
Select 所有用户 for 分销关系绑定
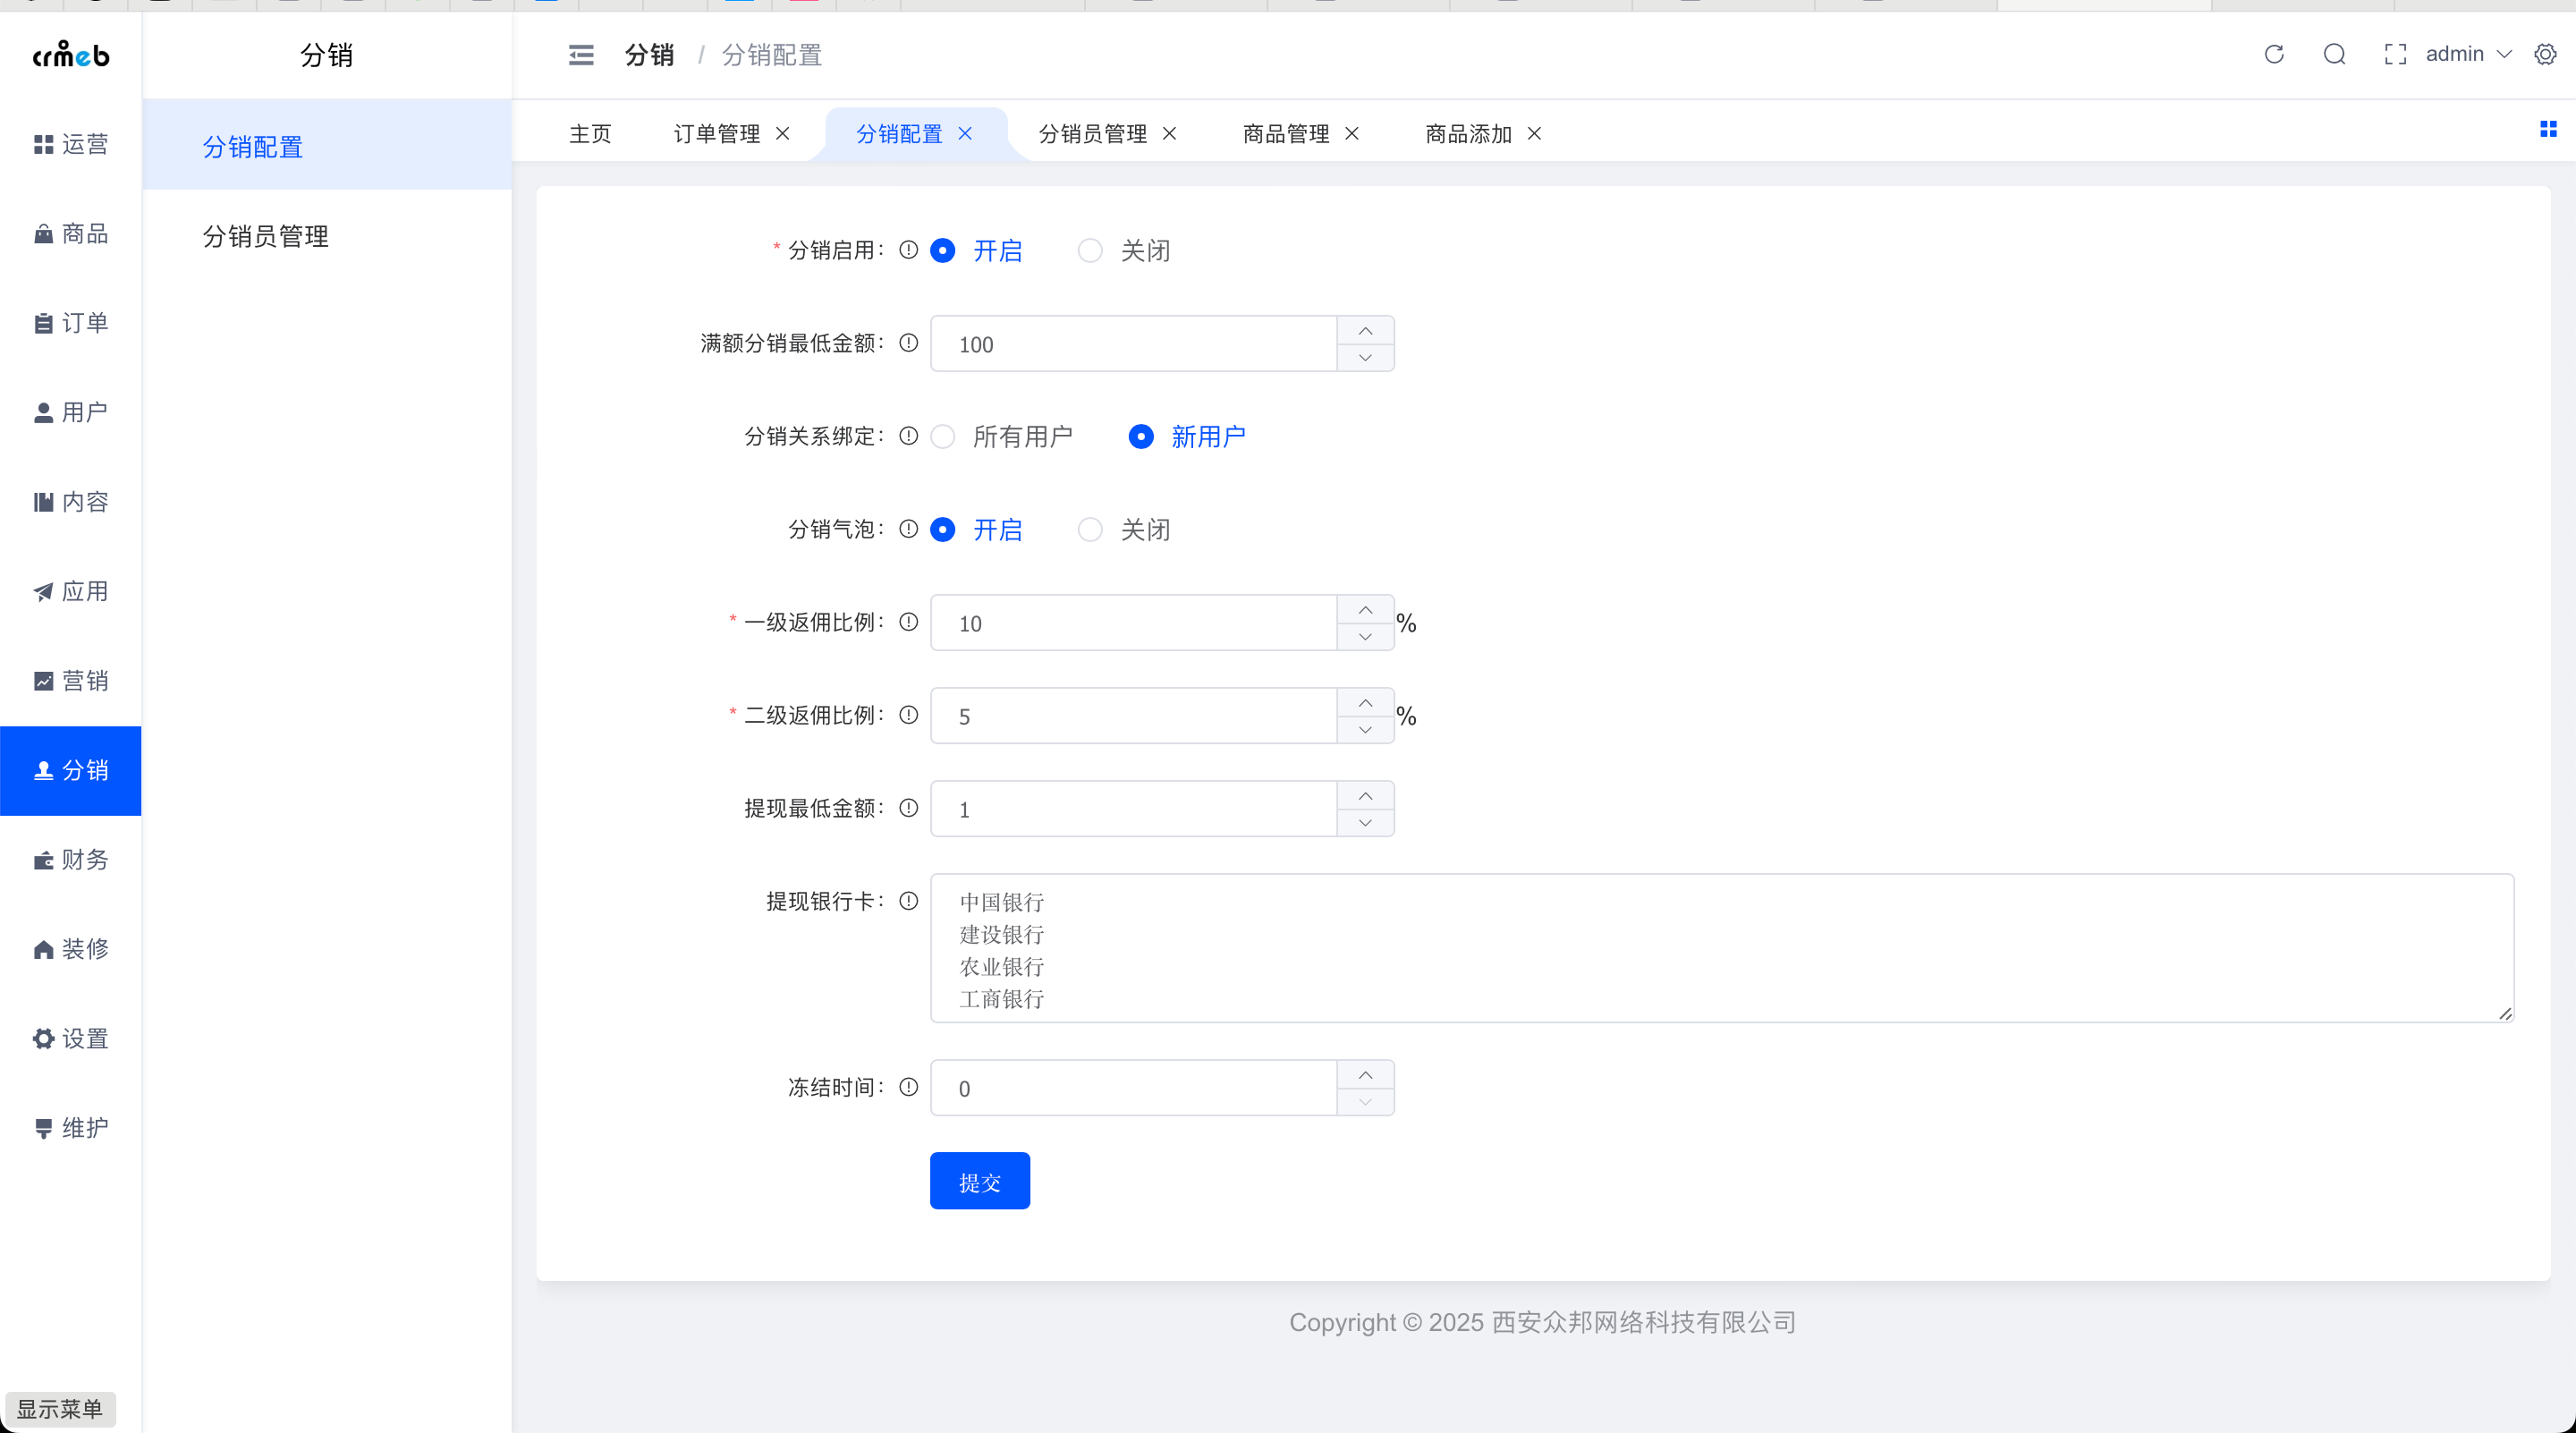coord(942,437)
